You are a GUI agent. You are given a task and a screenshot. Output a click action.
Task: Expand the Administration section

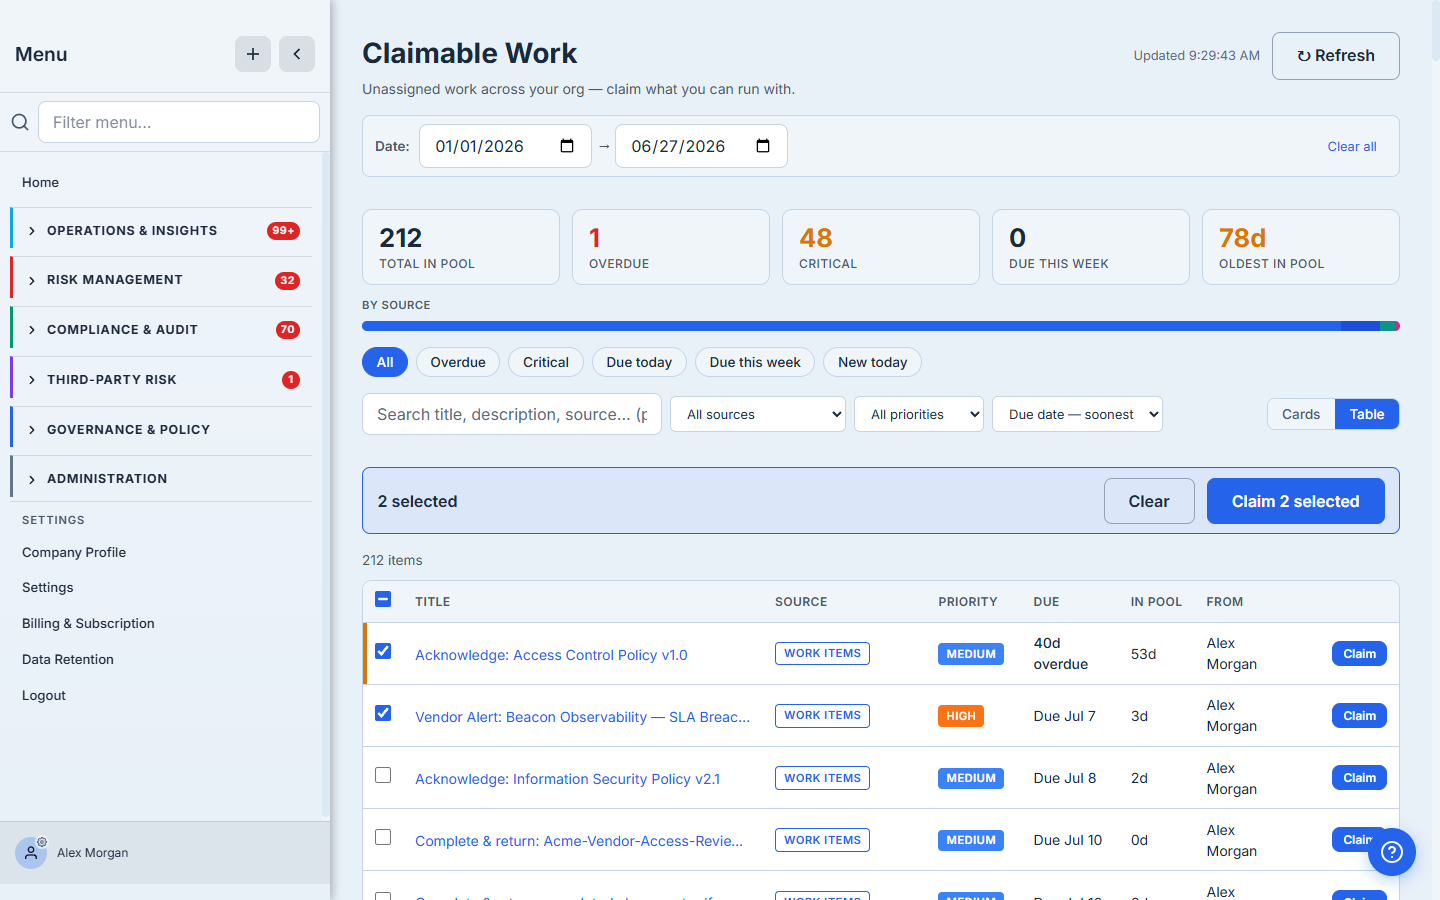(x=162, y=479)
